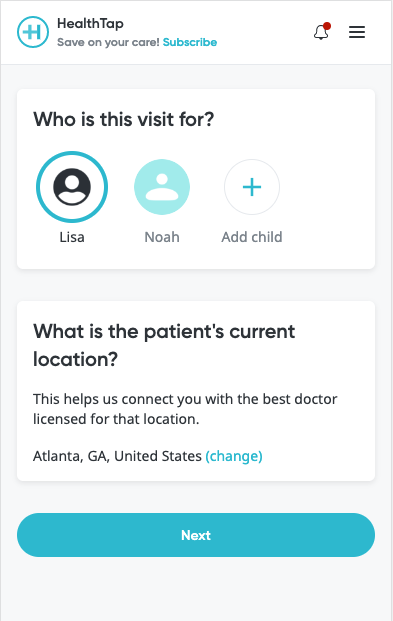Follow the Subscribe link
This screenshot has height=621, width=393.
coord(190,42)
